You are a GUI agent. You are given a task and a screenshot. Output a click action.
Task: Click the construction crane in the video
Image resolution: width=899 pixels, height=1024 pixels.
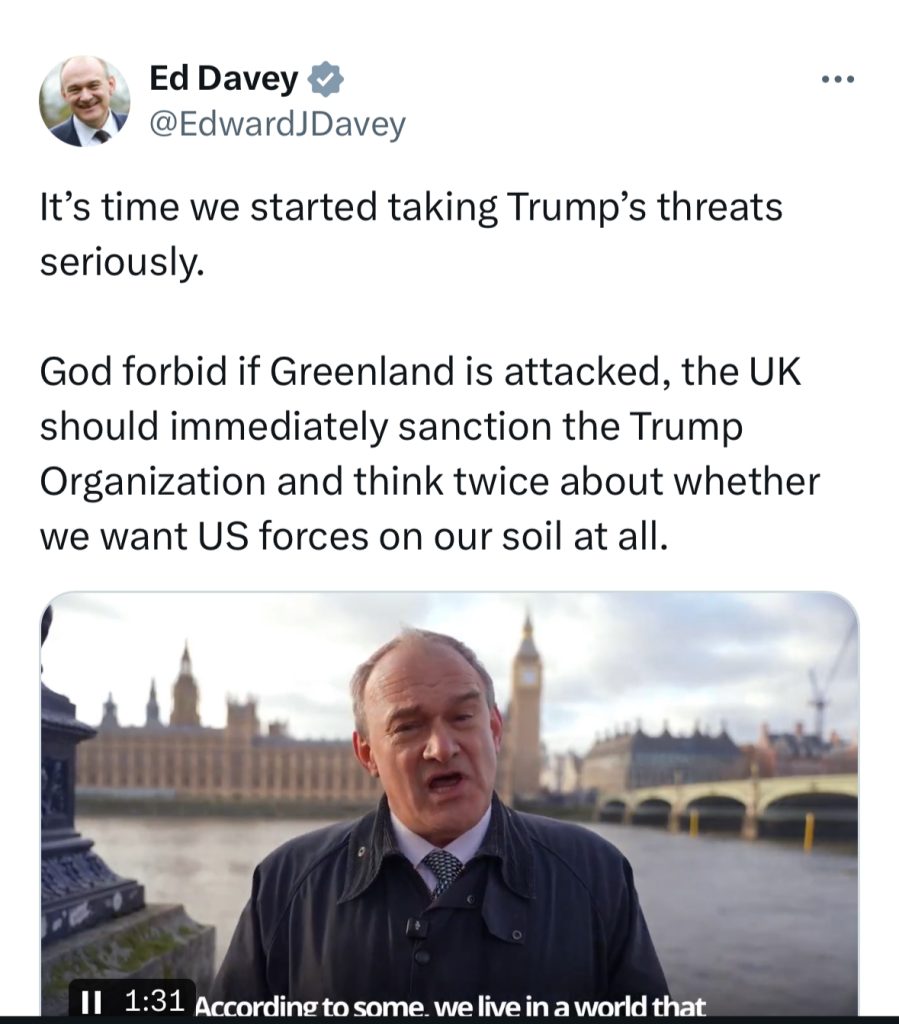point(829,686)
